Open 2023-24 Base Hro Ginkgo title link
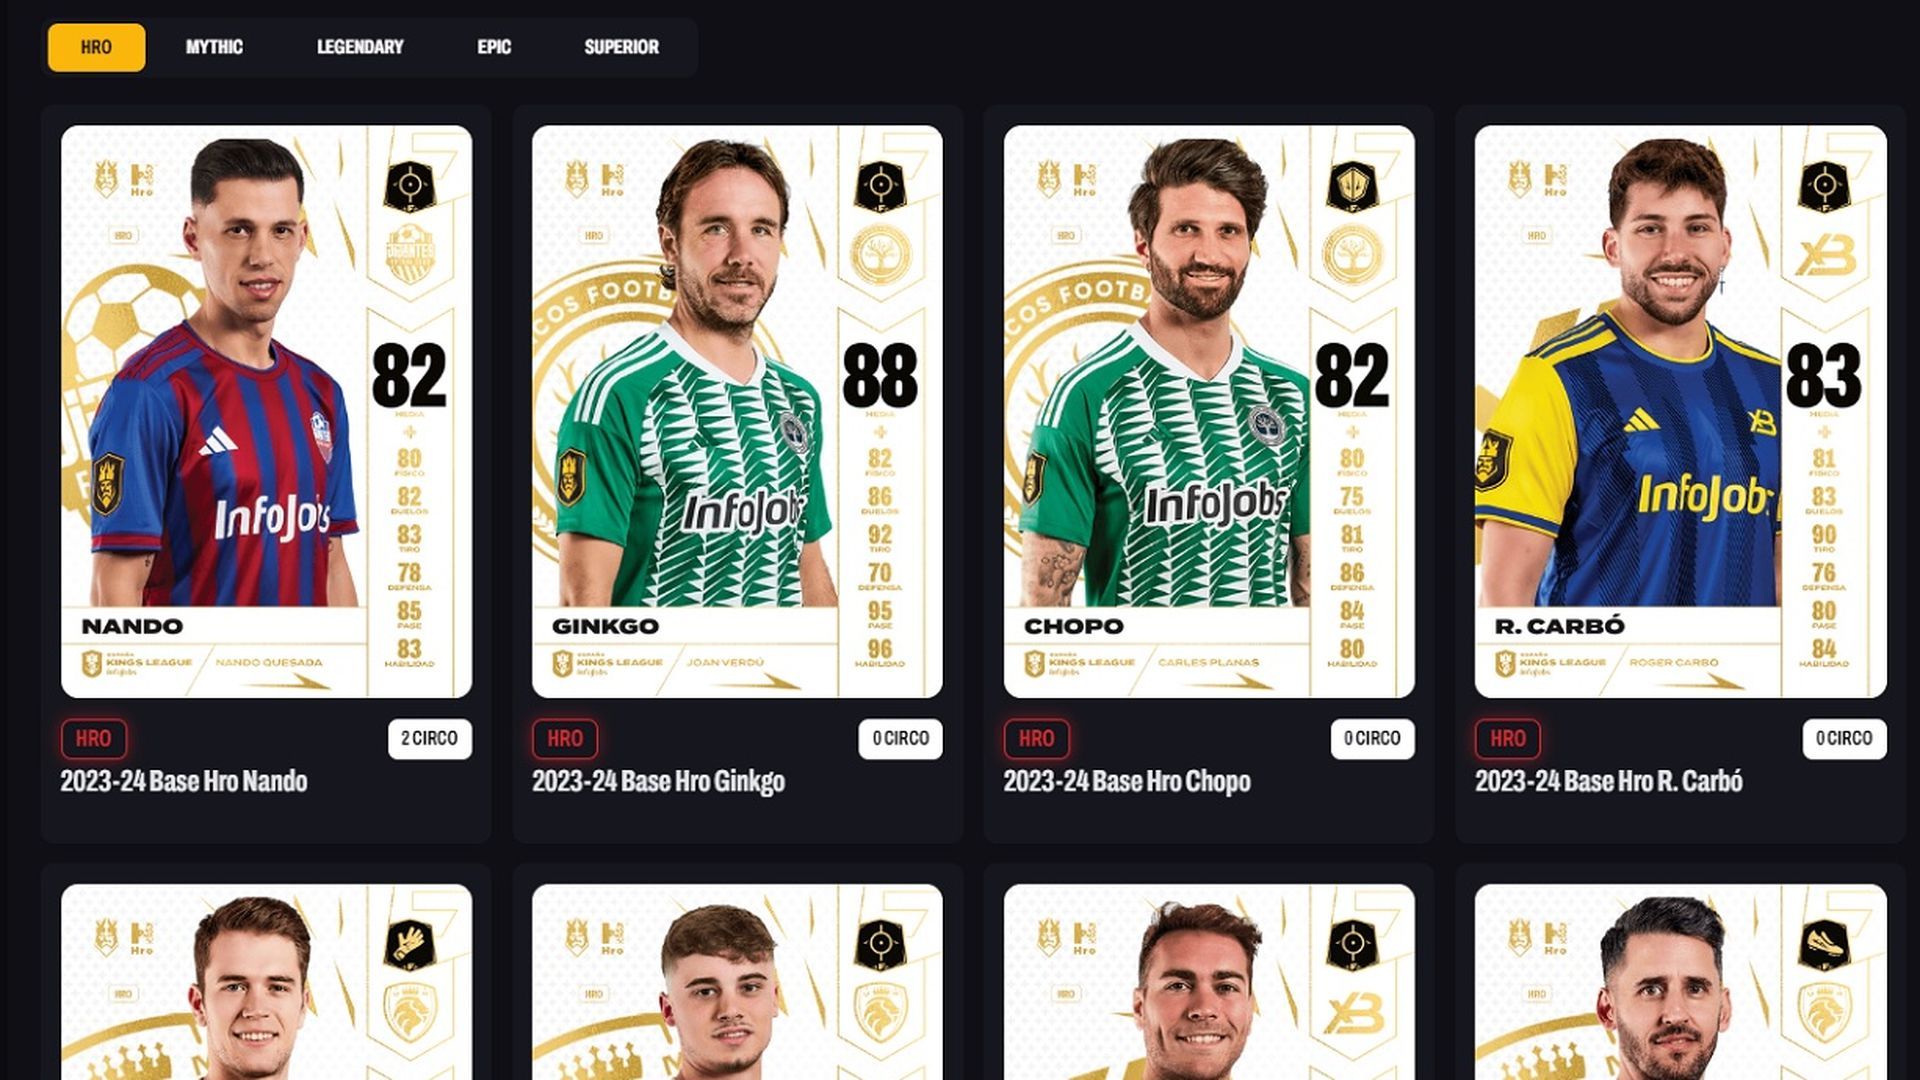Screen dimensions: 1920x1080 pos(658,782)
